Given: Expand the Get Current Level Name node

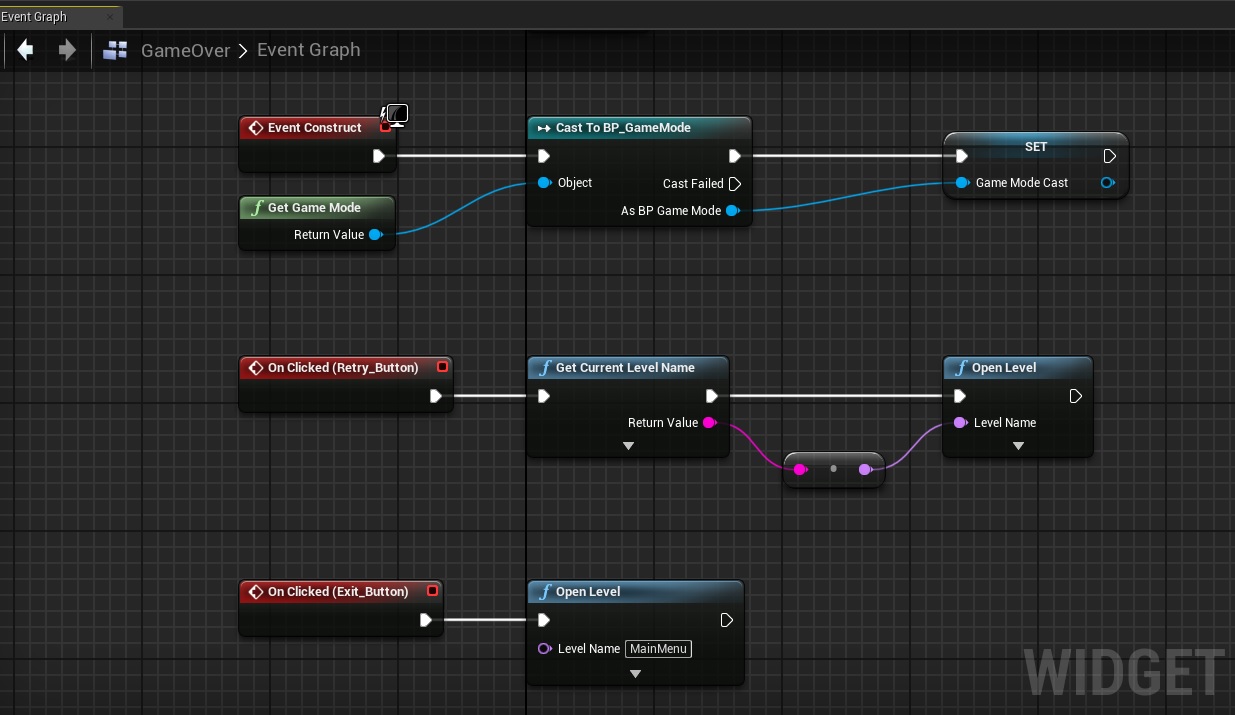Looking at the screenshot, I should click(x=628, y=446).
